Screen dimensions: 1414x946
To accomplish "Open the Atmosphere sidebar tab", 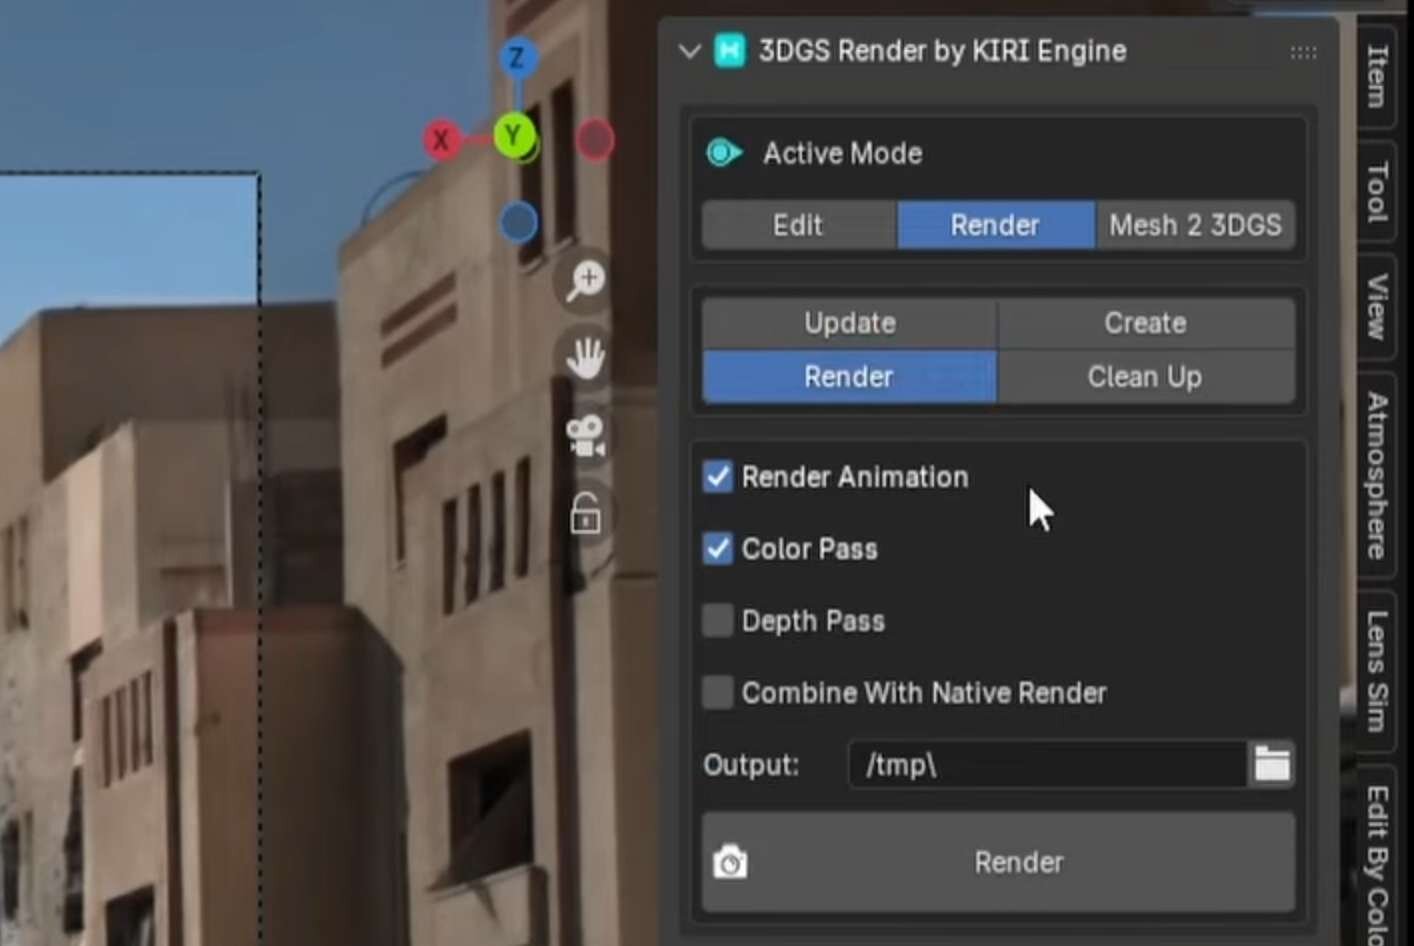I will [1378, 475].
